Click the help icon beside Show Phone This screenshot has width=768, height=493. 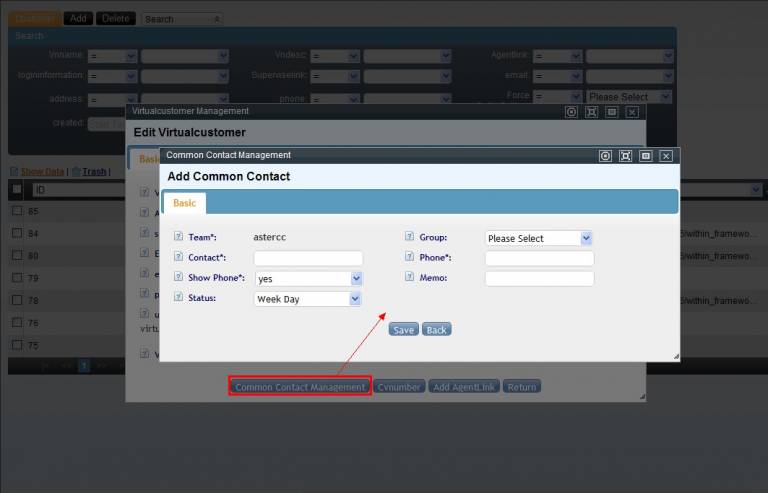pos(178,277)
